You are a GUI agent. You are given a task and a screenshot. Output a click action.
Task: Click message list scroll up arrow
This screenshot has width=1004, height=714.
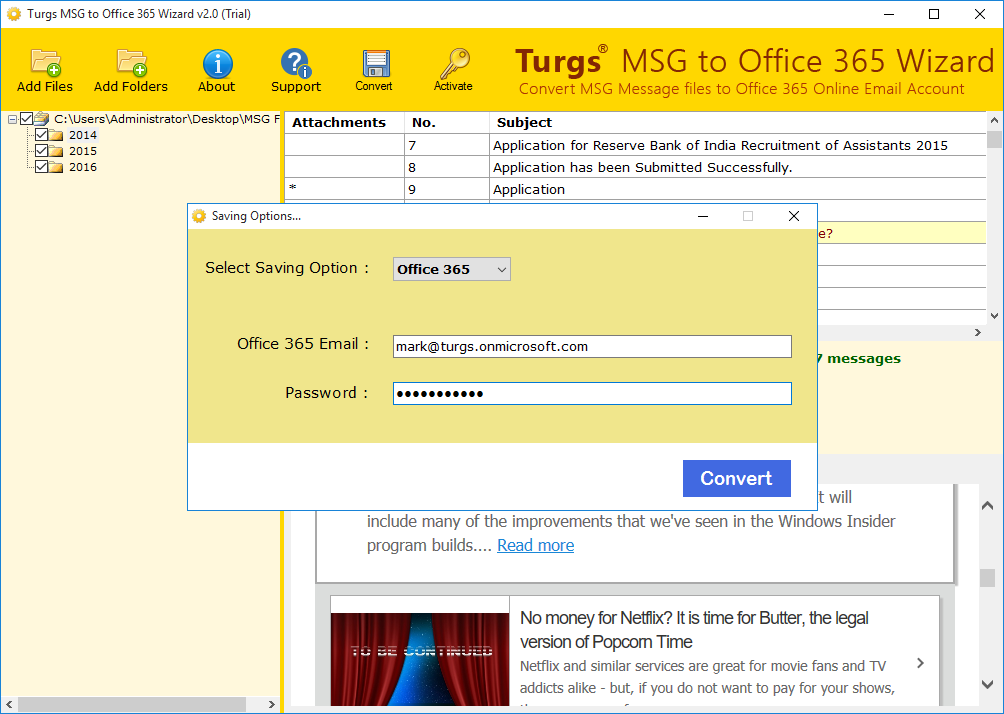tap(994, 120)
